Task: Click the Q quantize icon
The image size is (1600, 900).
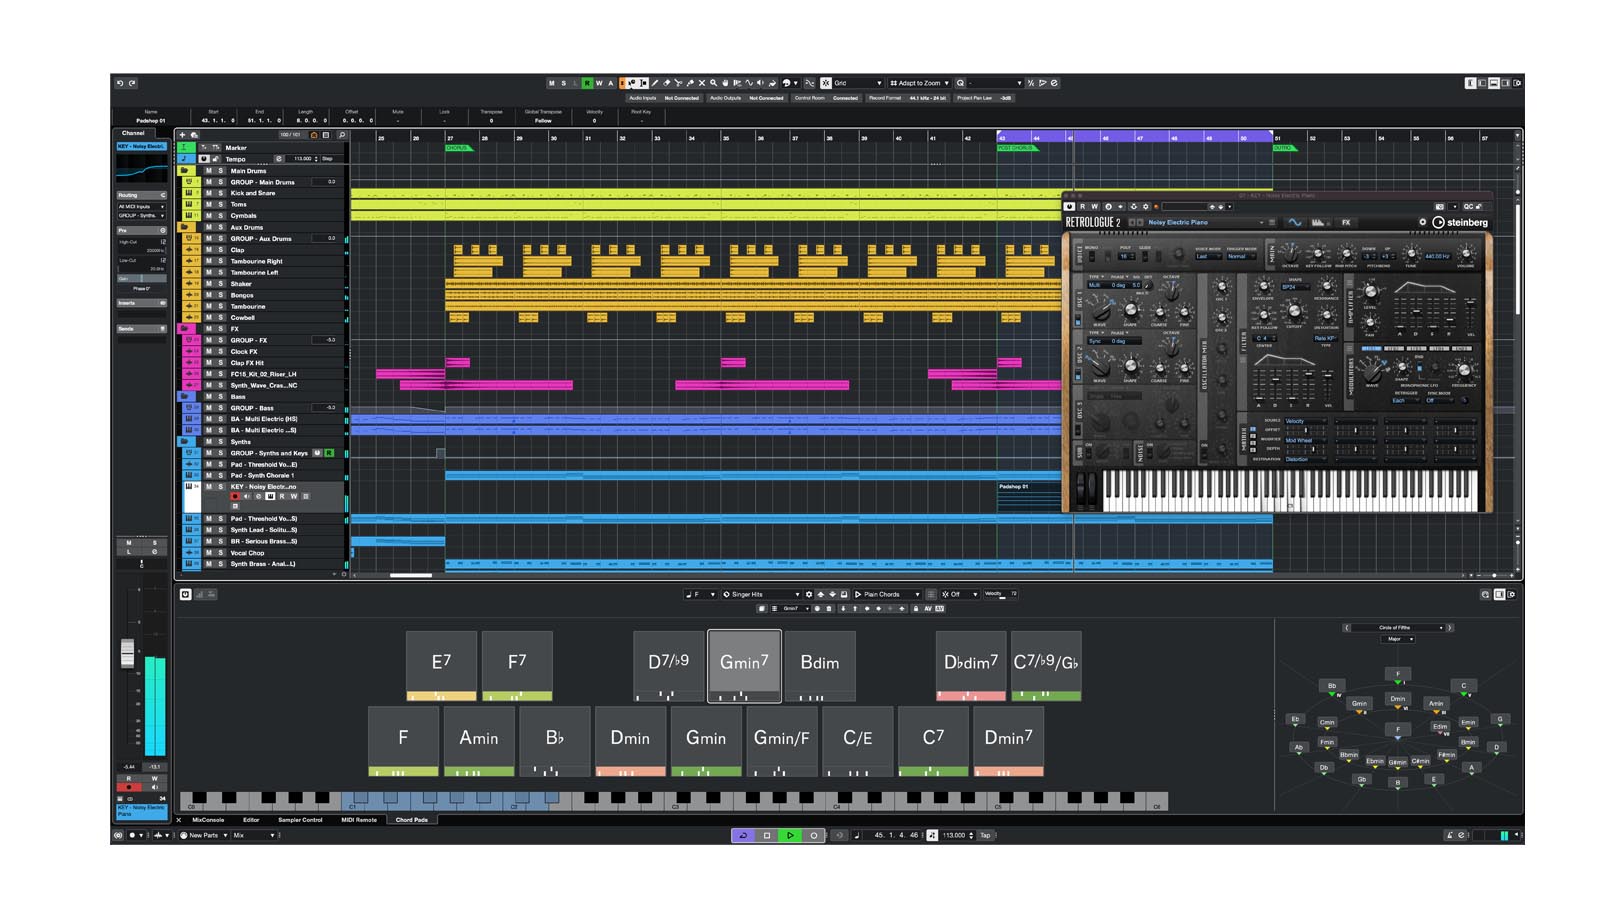Action: coord(960,83)
